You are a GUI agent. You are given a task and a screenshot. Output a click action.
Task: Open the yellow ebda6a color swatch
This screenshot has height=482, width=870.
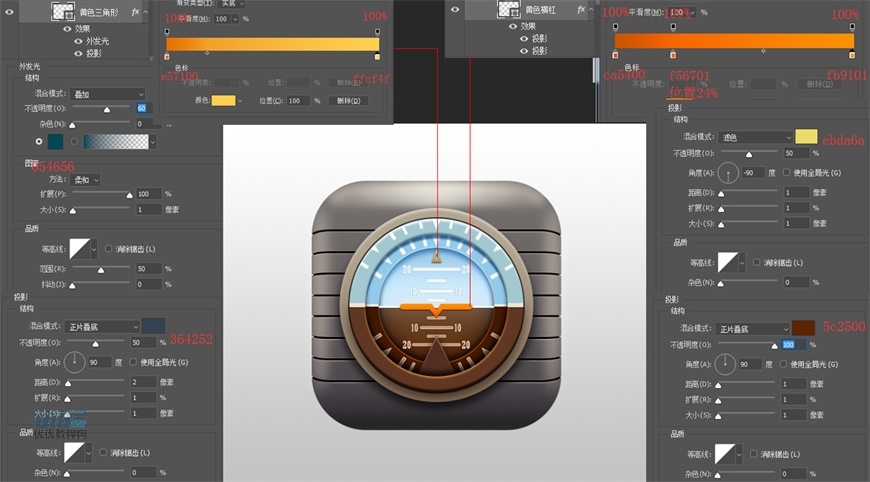click(806, 136)
